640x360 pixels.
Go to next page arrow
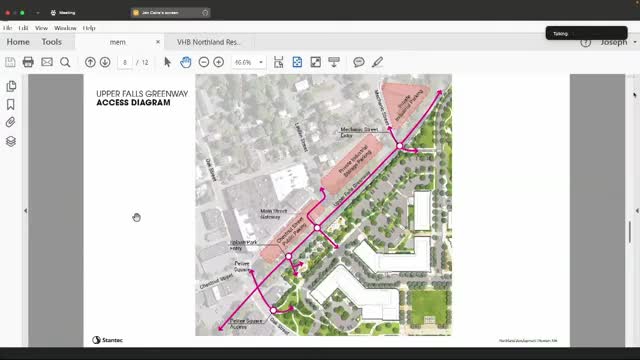(x=105, y=62)
